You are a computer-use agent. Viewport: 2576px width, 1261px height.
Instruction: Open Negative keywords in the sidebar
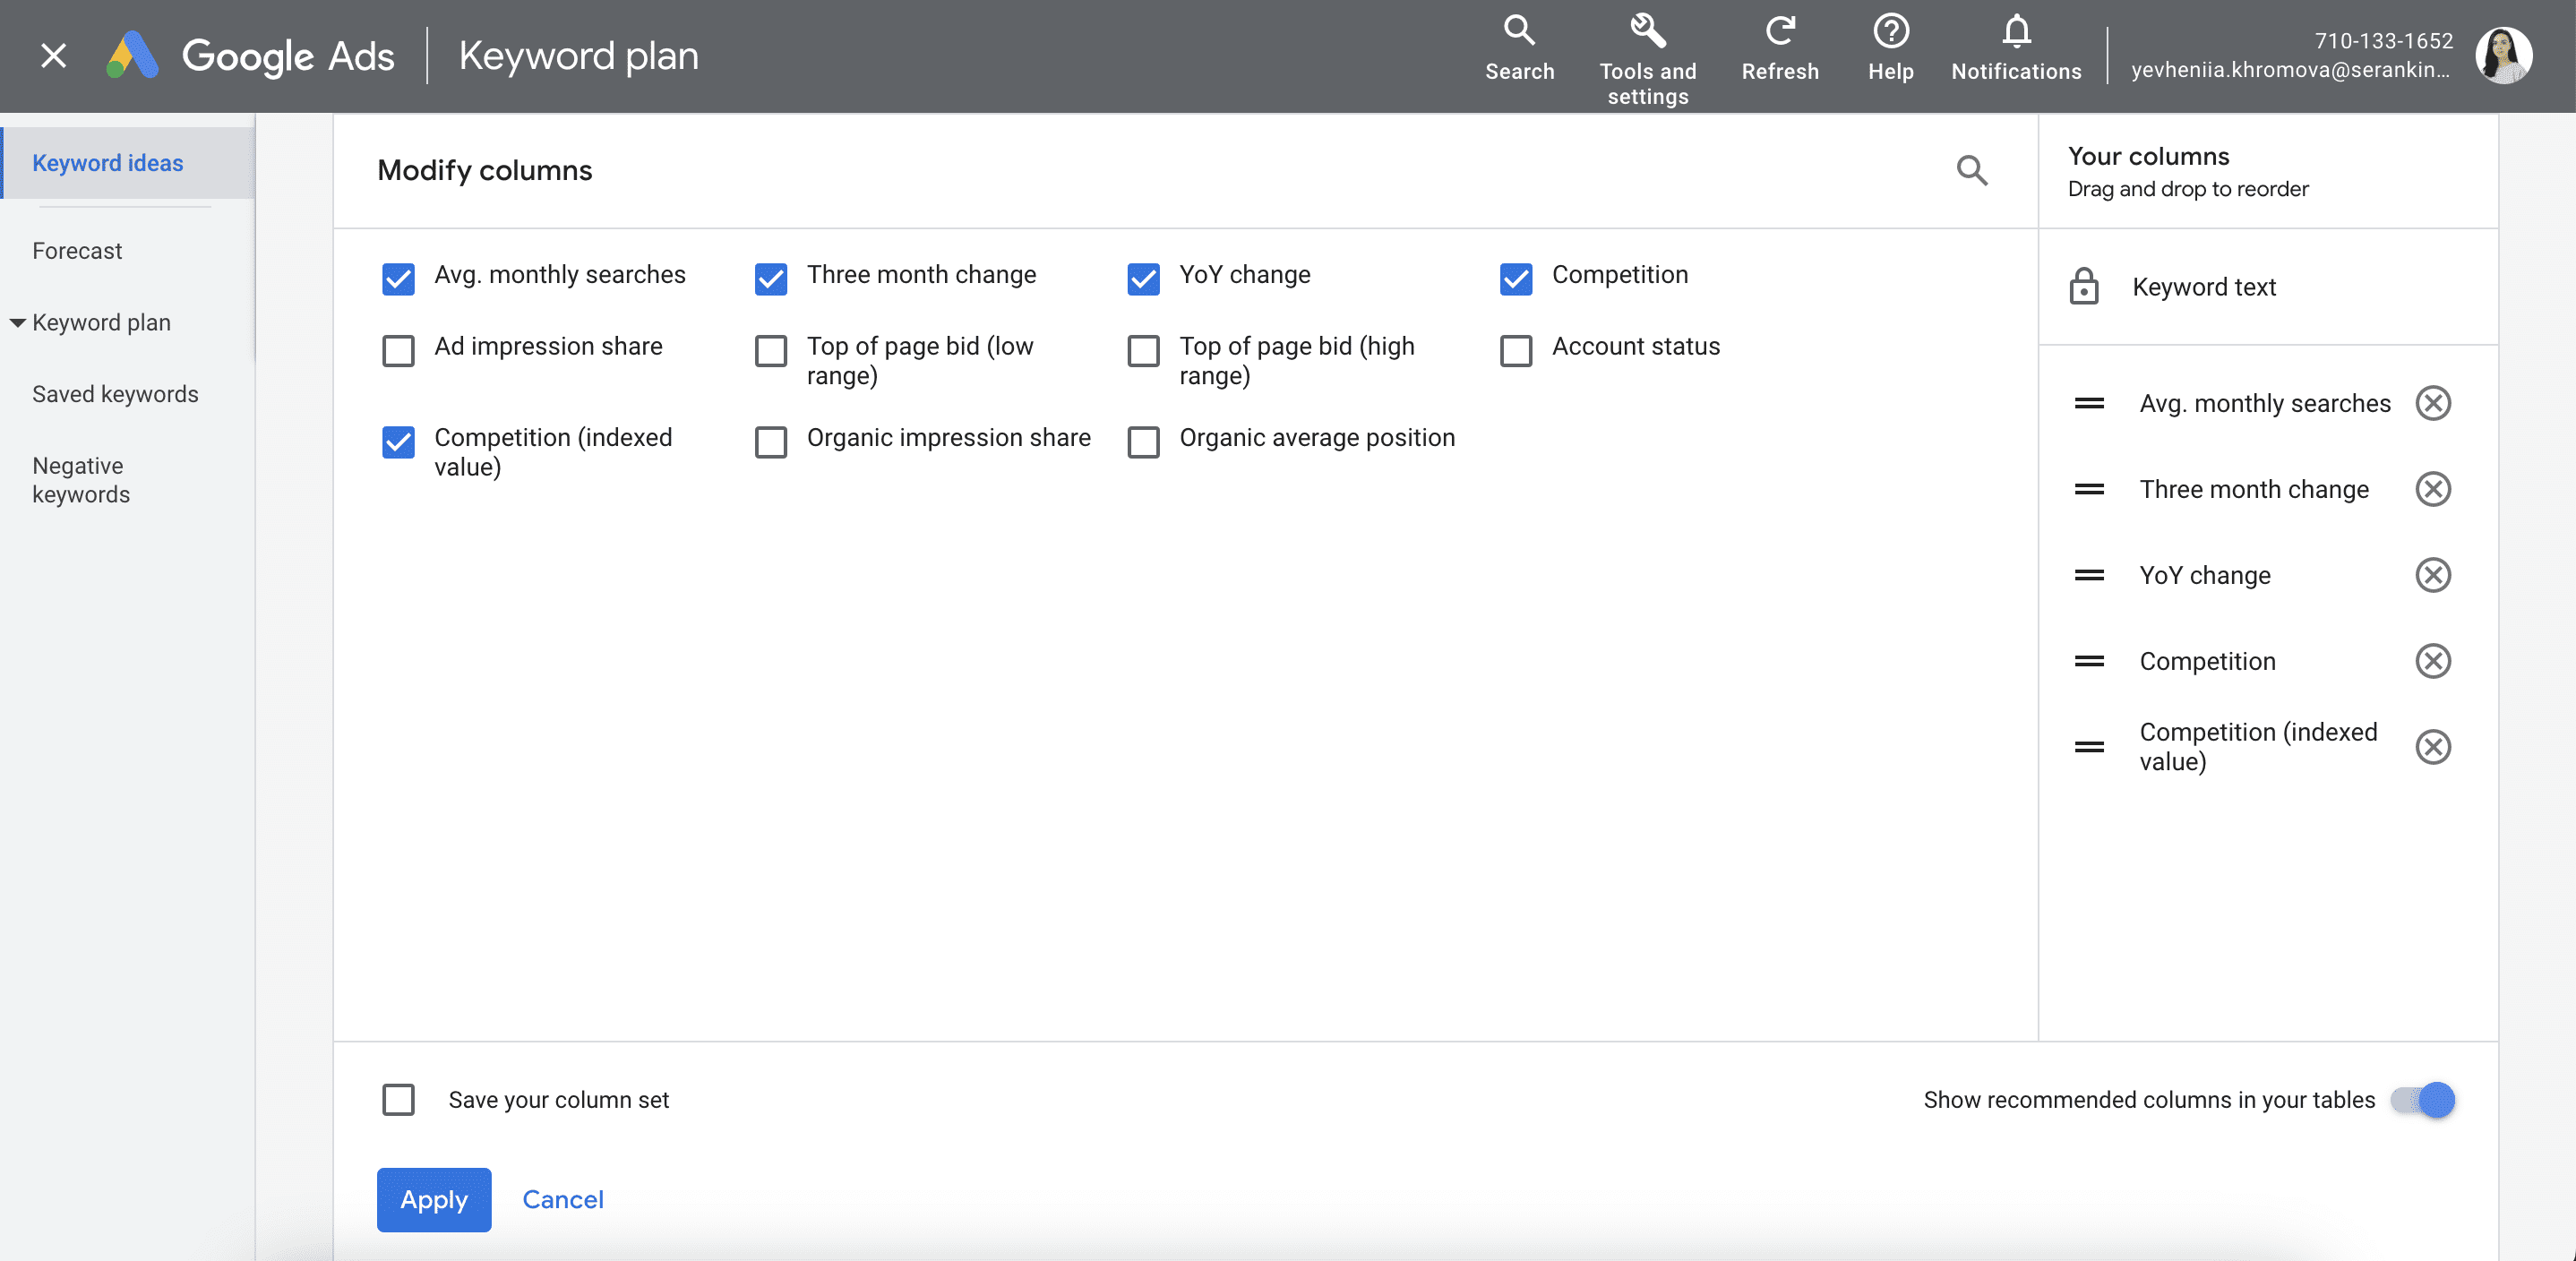82,480
